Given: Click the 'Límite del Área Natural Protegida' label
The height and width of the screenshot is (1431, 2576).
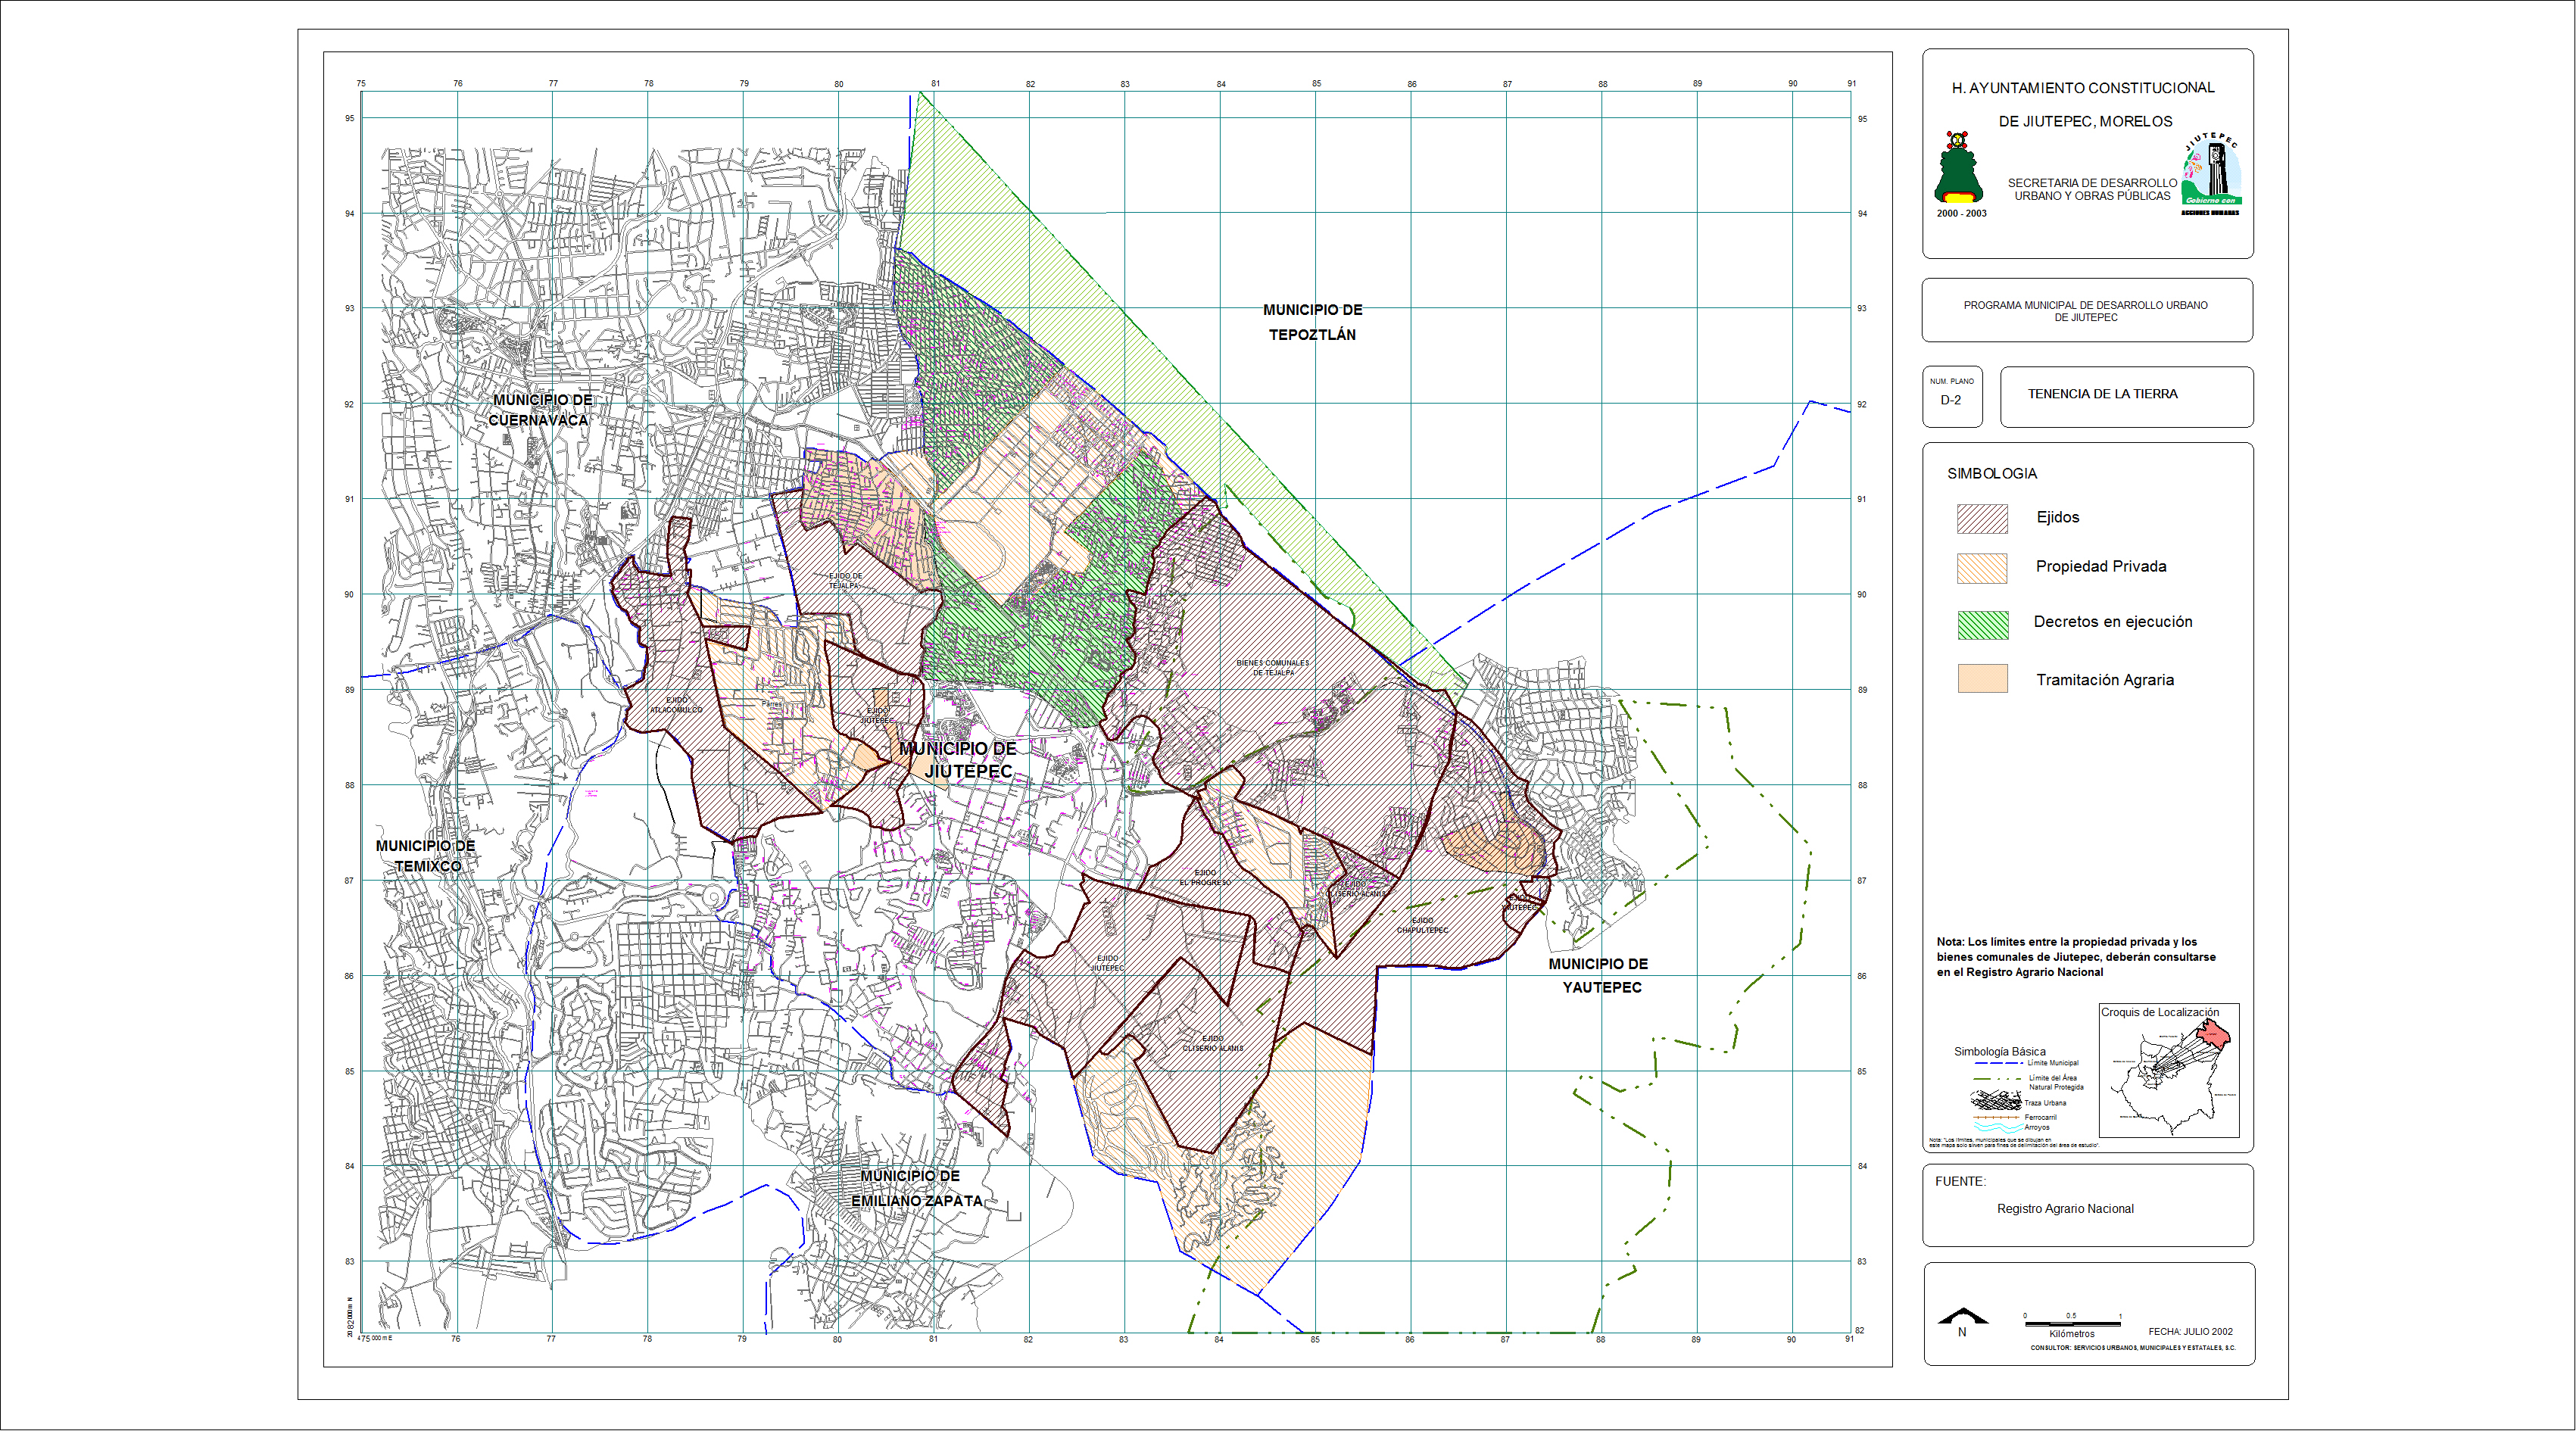Looking at the screenshot, I should click(2056, 1082).
